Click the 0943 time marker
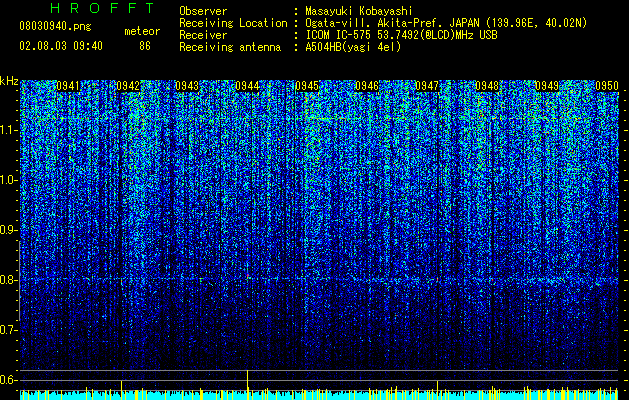 pos(187,86)
